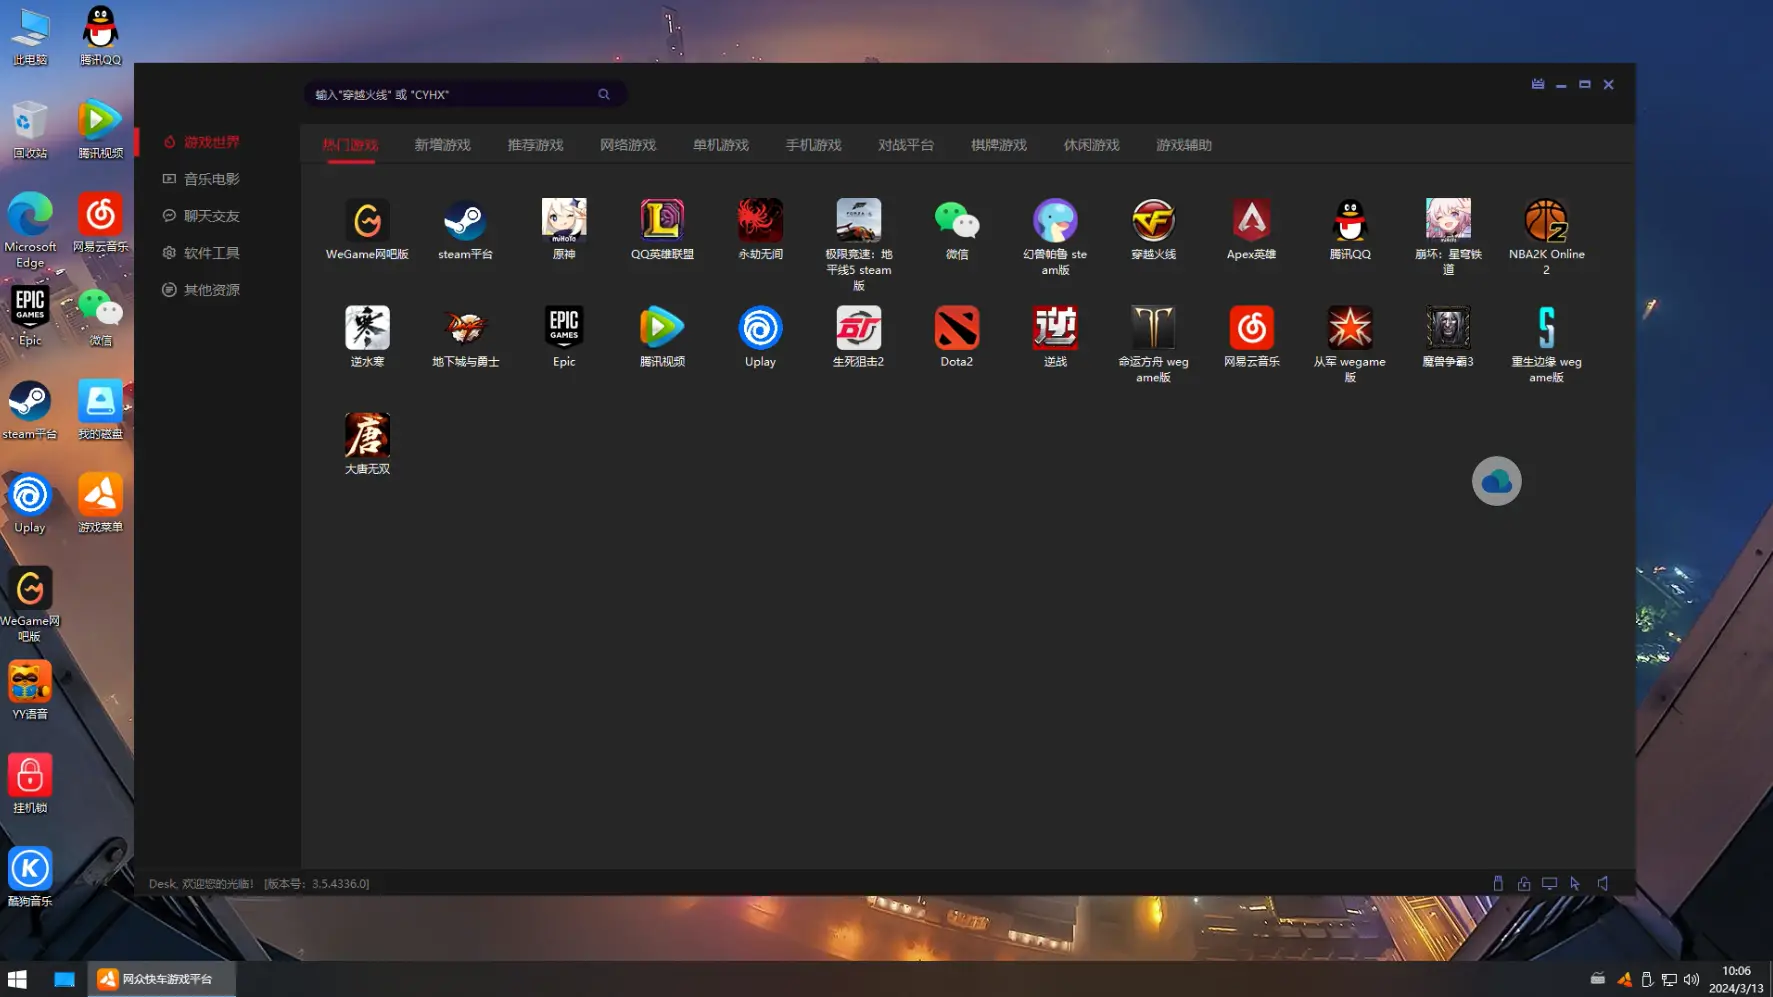Screen dimensions: 1773x997
Task: Launch 命运方舟 wegame版
Action: pos(1153,345)
